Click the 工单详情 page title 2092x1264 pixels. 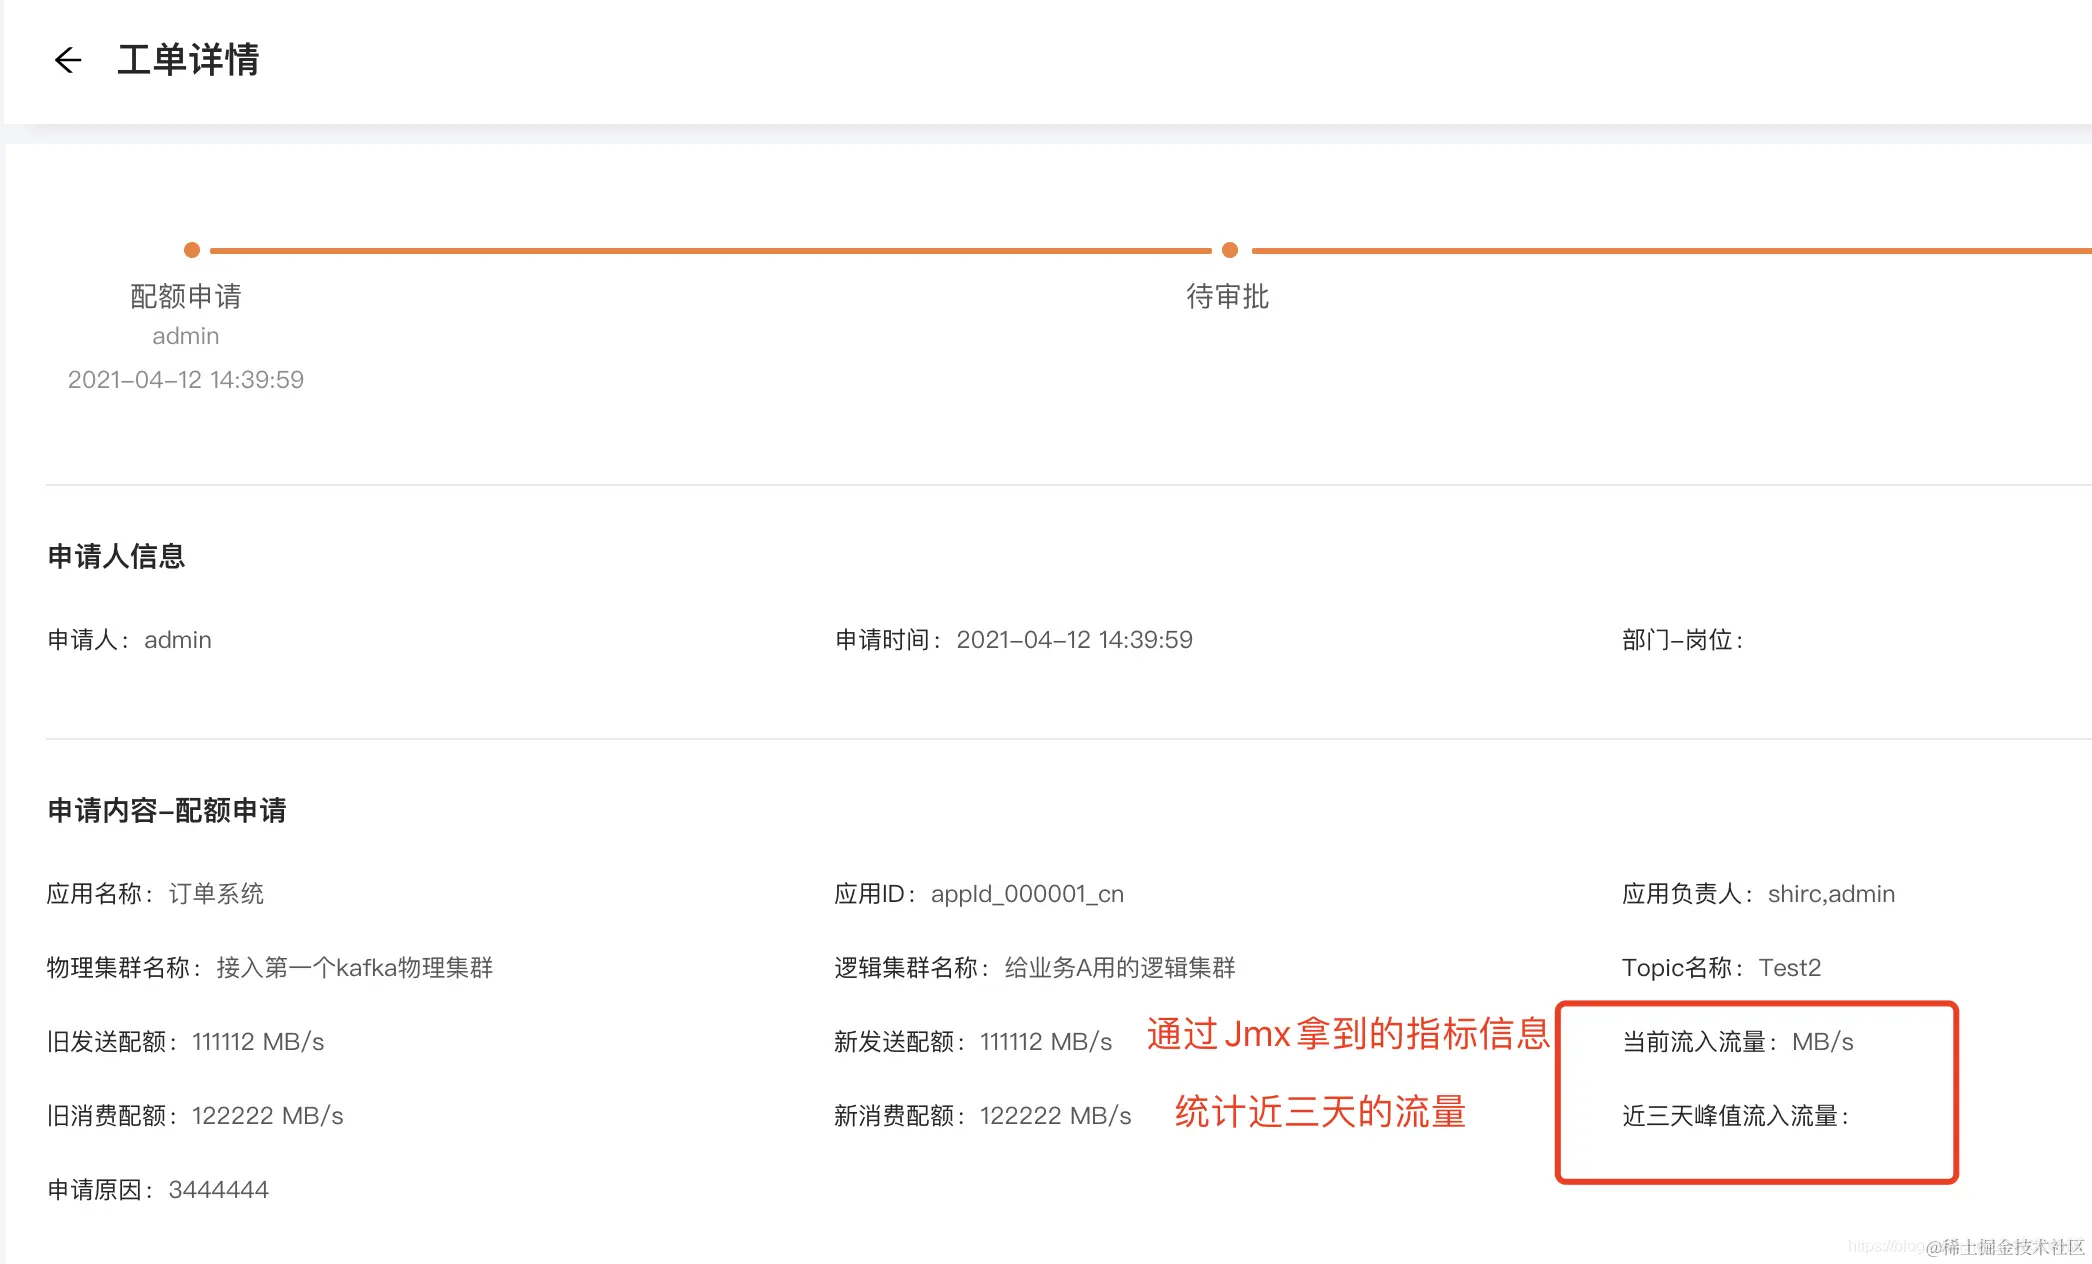tap(188, 60)
